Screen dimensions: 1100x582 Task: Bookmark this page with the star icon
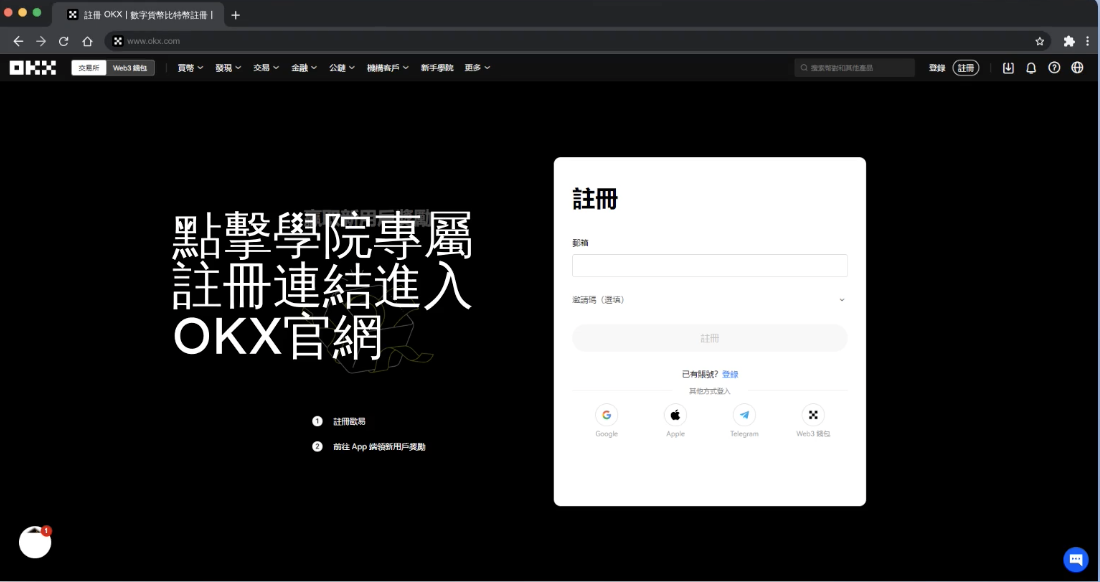[1040, 41]
